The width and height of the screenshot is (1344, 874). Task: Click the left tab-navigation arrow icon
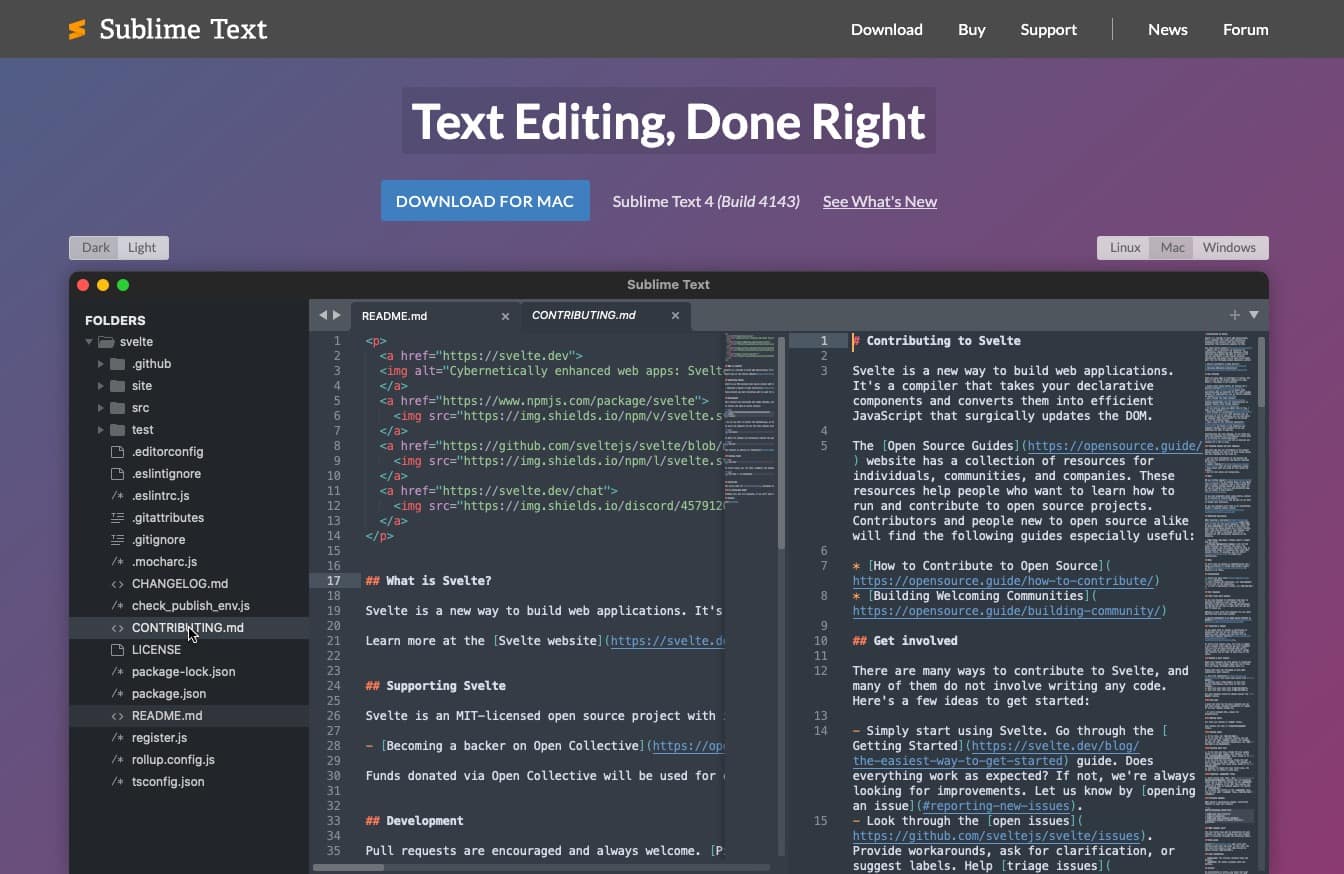(322, 314)
